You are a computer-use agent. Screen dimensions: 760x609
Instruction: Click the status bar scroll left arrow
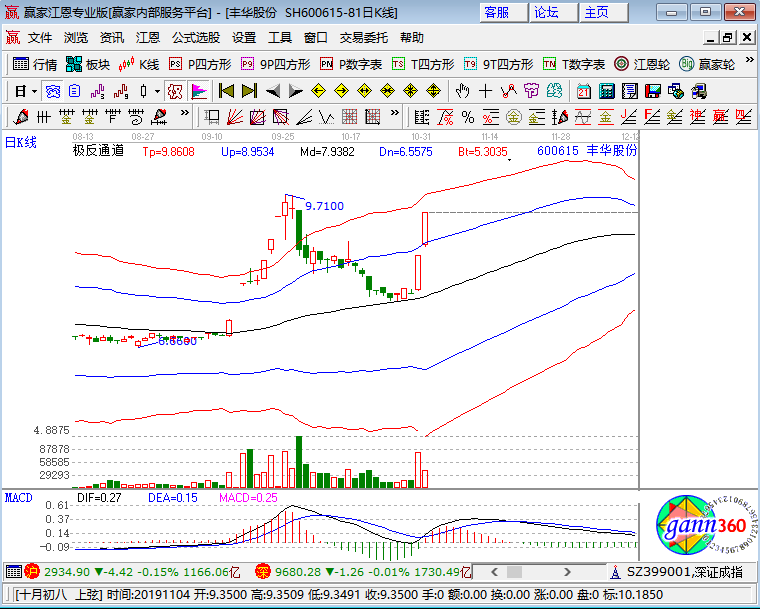pos(494,572)
